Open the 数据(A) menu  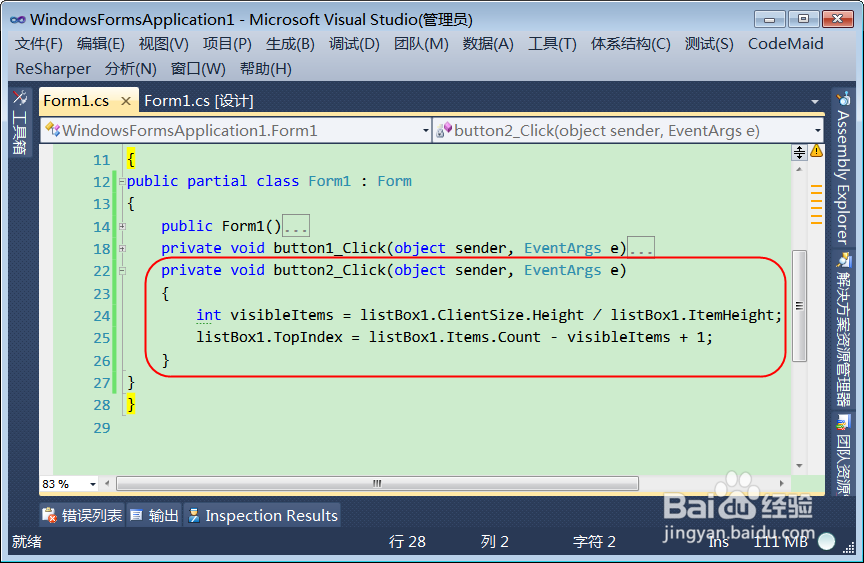pos(488,44)
